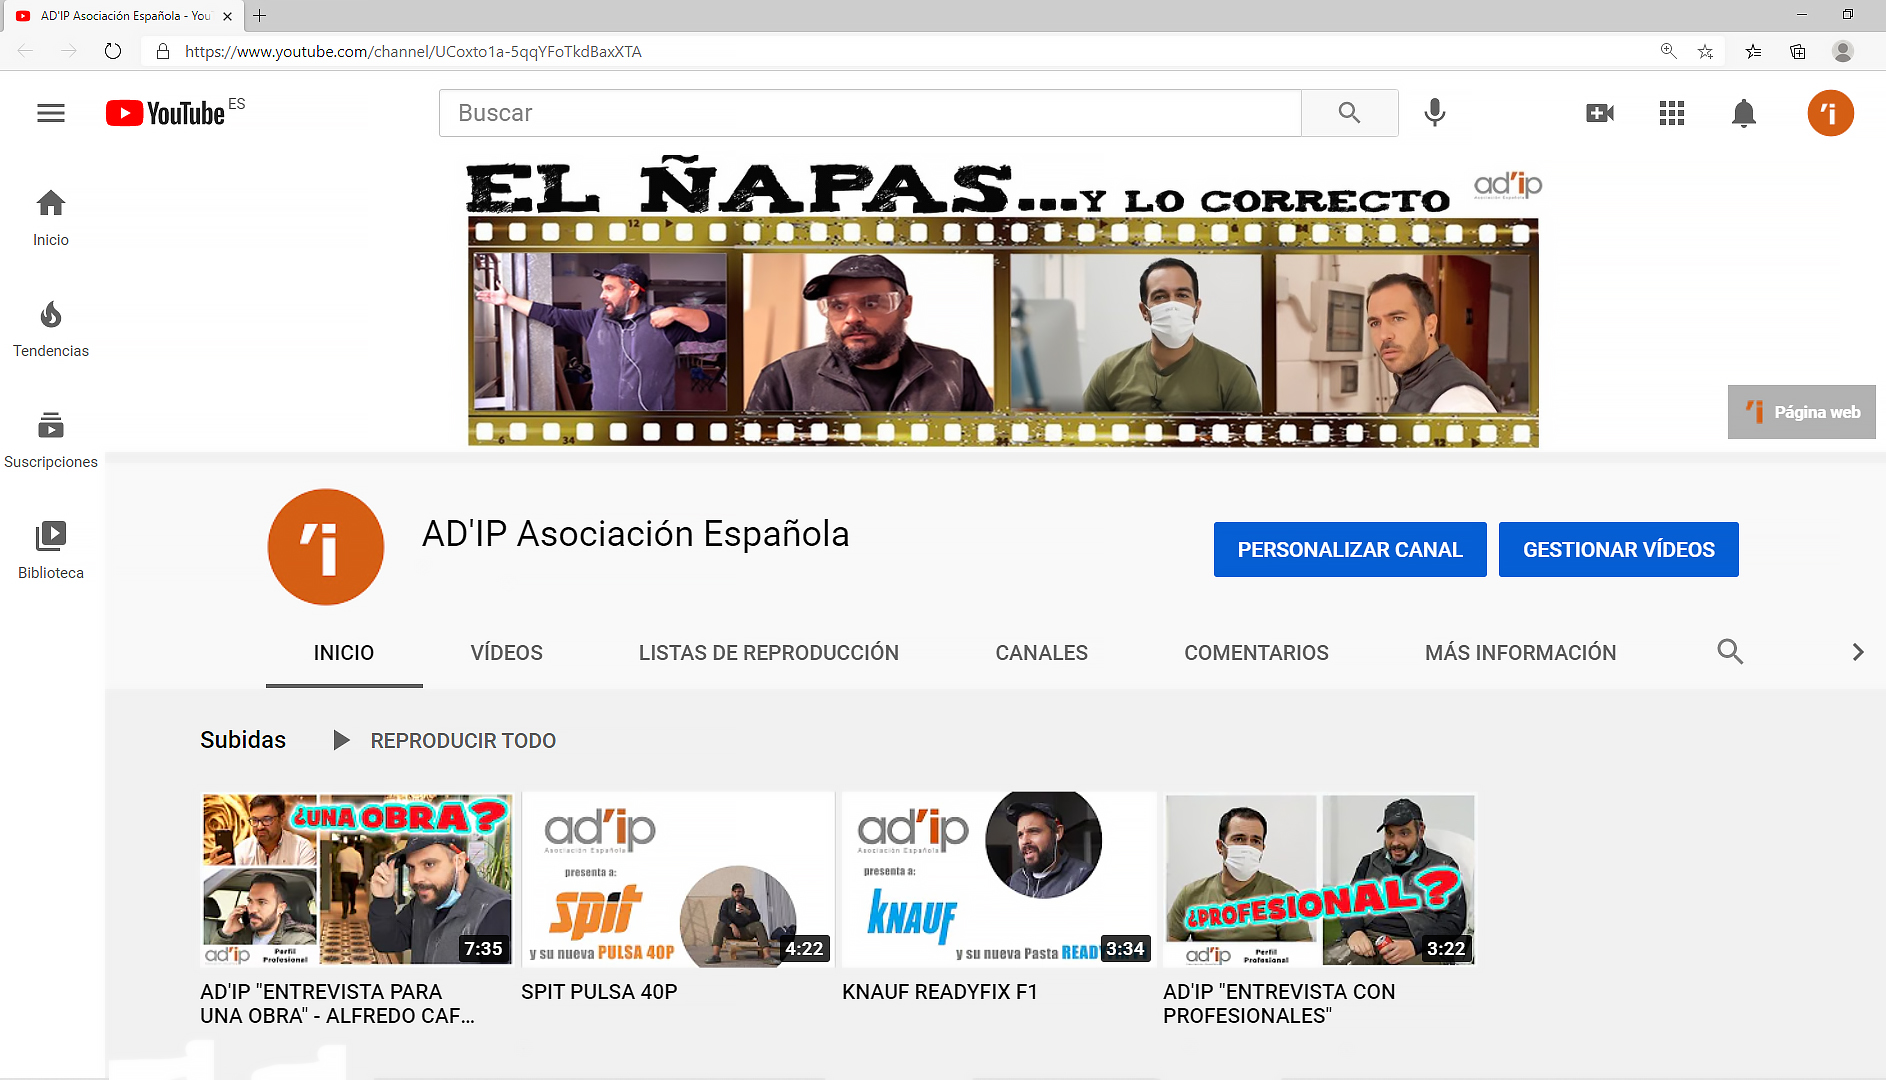Show more tabs with the right chevron
The width and height of the screenshot is (1886, 1080).
coord(1858,652)
